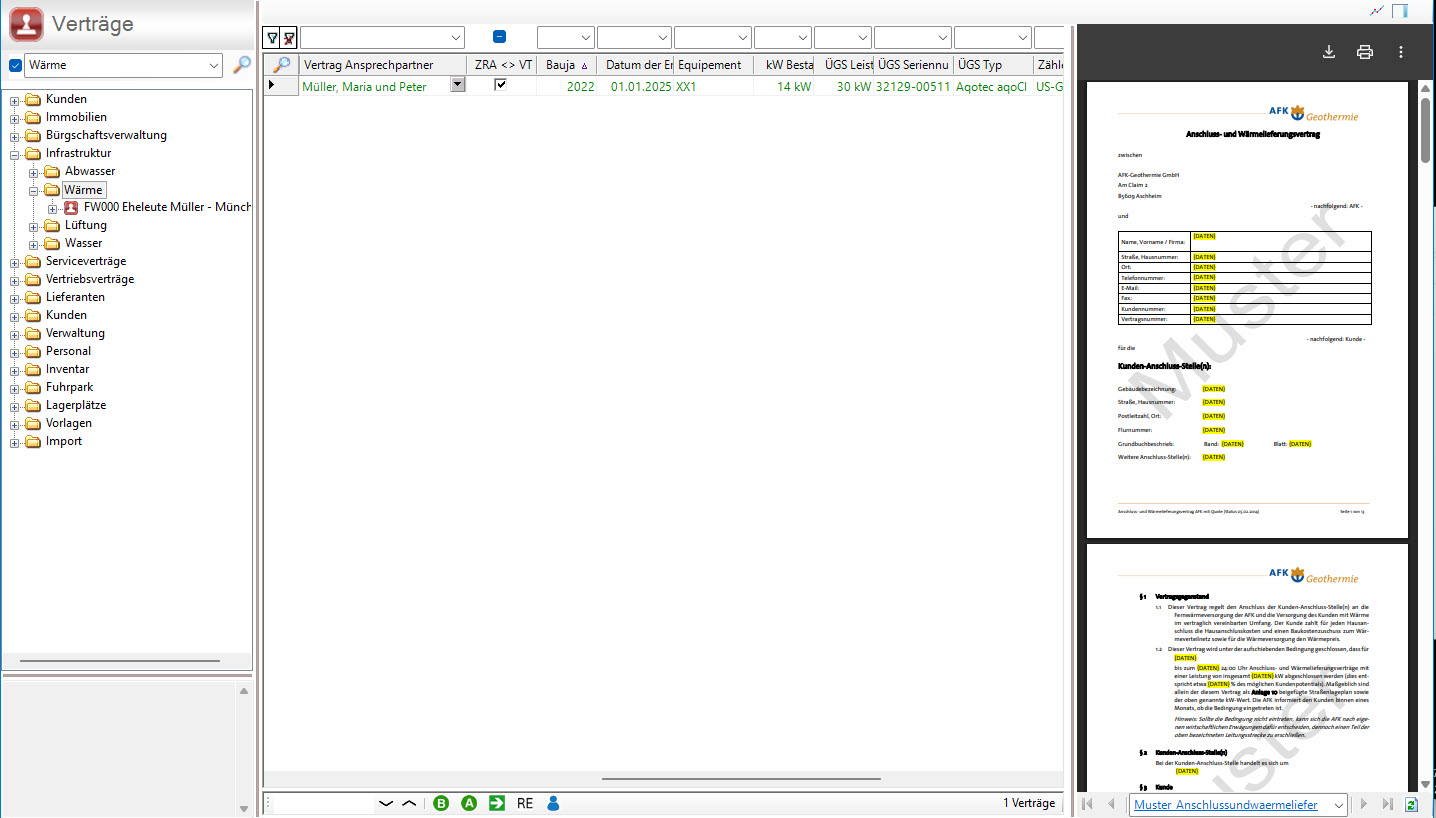Click the green B circle icon
The height and width of the screenshot is (818, 1436).
coord(441,803)
